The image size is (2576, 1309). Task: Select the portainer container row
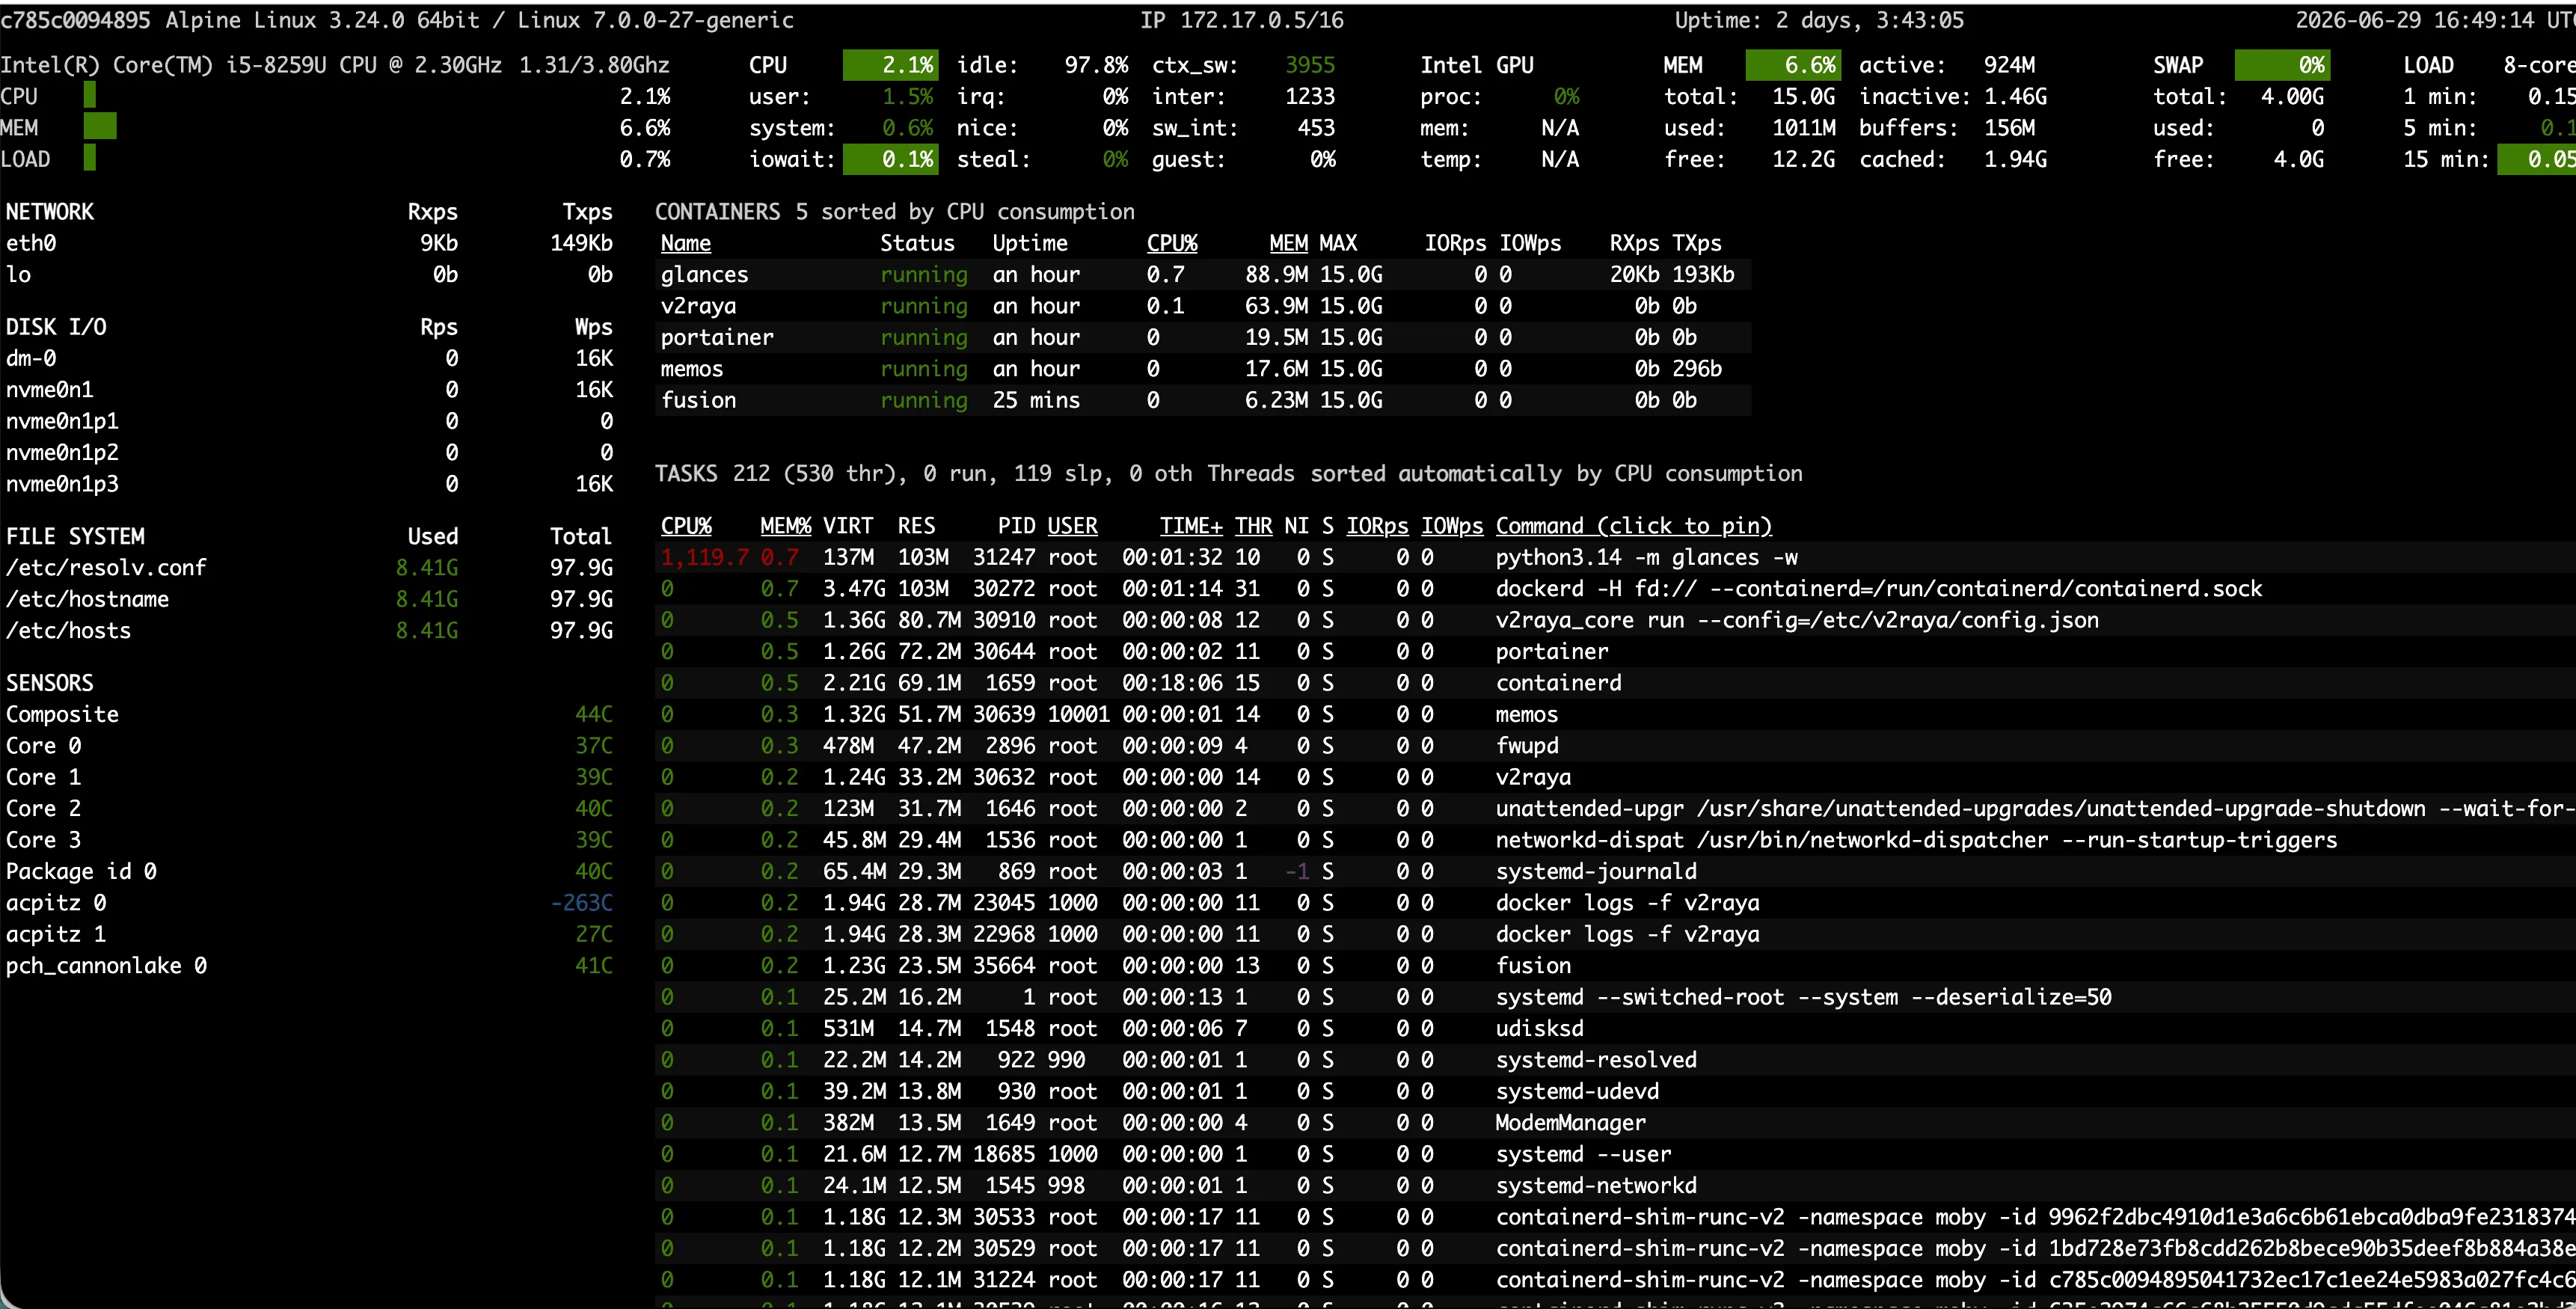(x=1203, y=337)
